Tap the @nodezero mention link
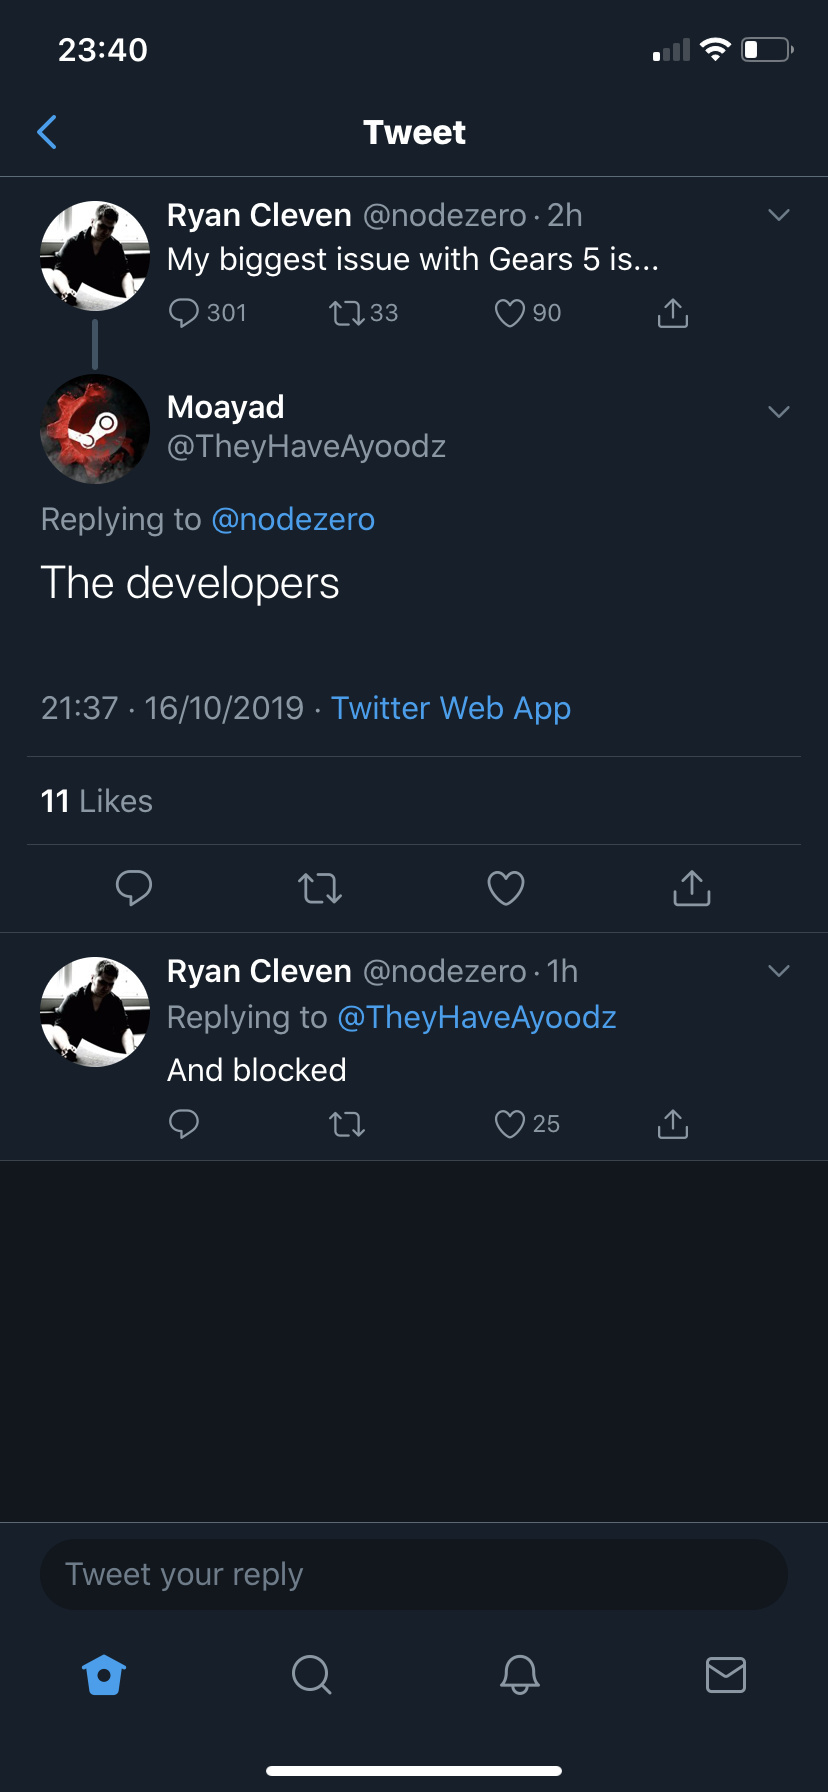828x1792 pixels. [x=293, y=520]
